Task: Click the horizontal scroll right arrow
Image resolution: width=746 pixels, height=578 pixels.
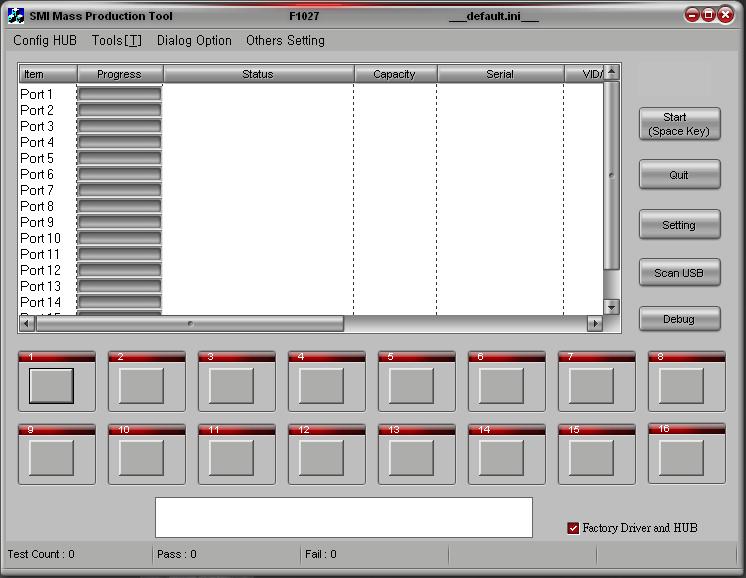Action: coord(595,324)
